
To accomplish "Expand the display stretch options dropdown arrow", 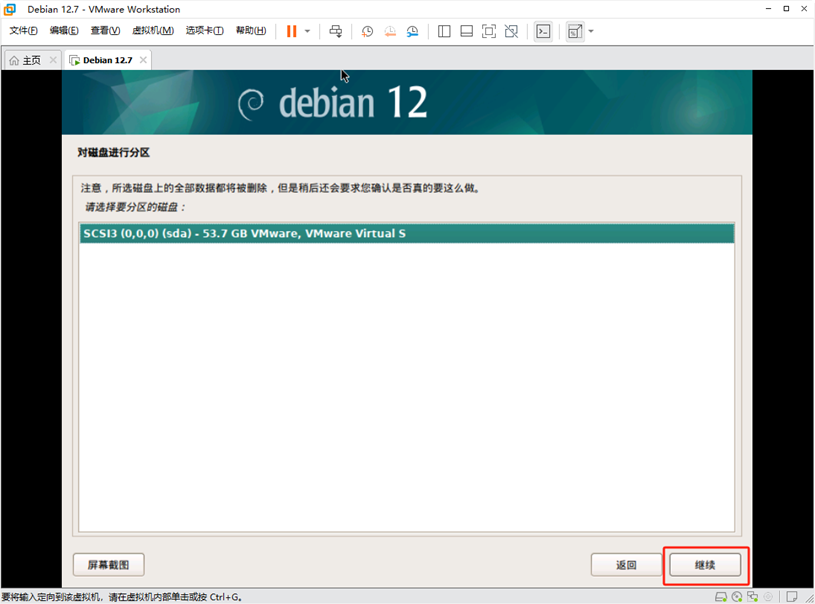I will click(591, 31).
